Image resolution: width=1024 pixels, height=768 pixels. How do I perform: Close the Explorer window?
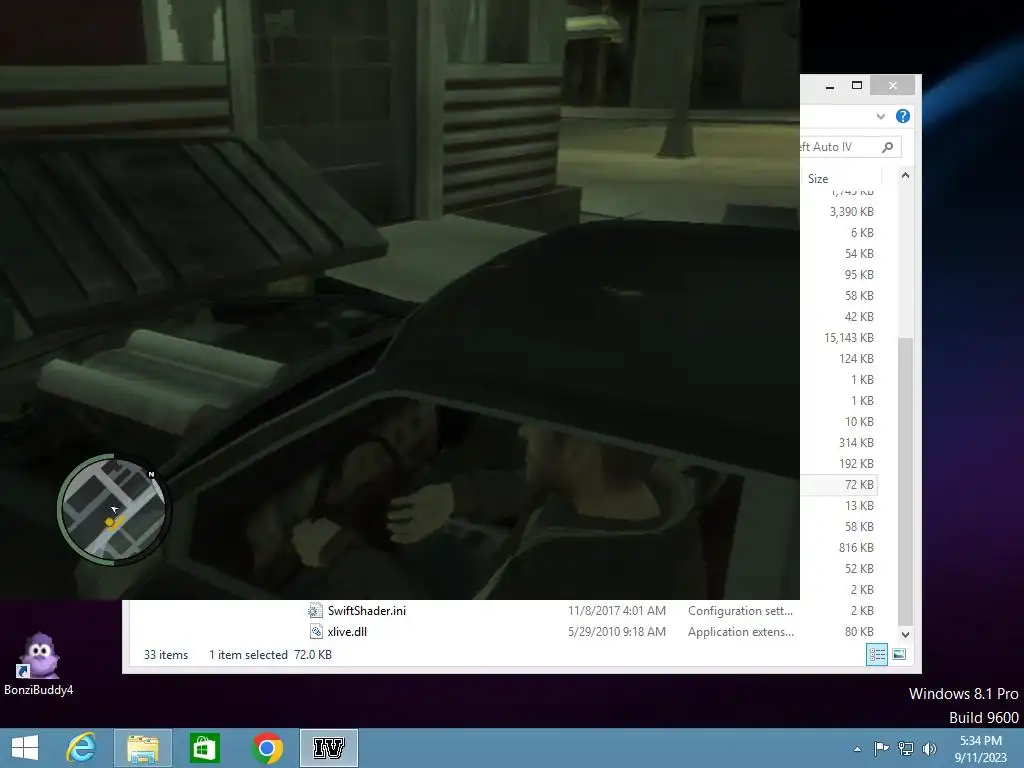(893, 86)
